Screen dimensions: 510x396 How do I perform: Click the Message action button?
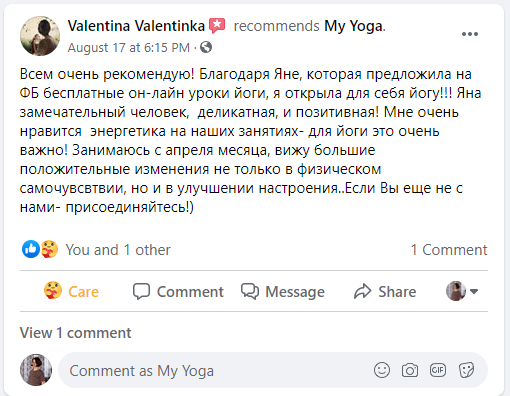coord(283,291)
